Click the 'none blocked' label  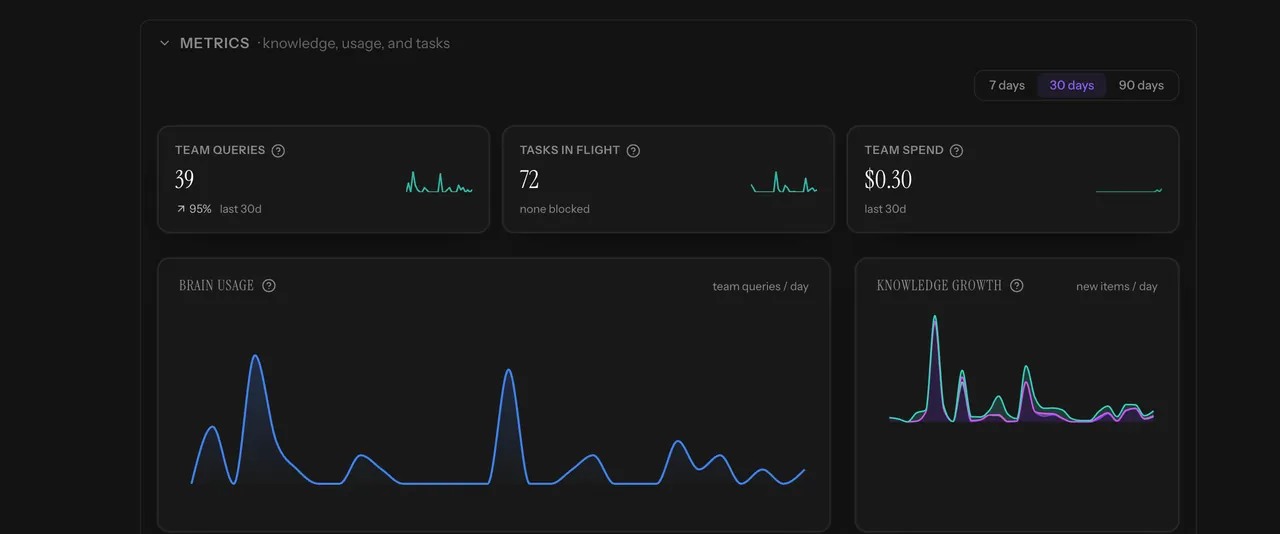point(555,209)
